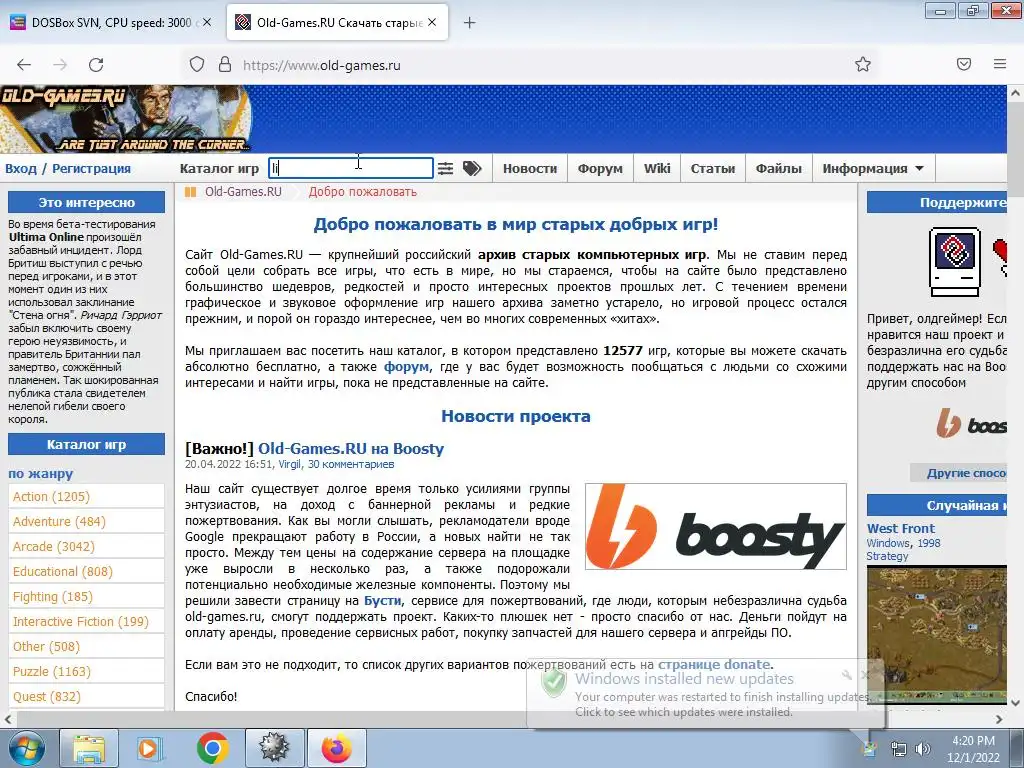This screenshot has height=768, width=1024.
Task: Launch Windows Media Player from taskbar
Action: [151, 748]
